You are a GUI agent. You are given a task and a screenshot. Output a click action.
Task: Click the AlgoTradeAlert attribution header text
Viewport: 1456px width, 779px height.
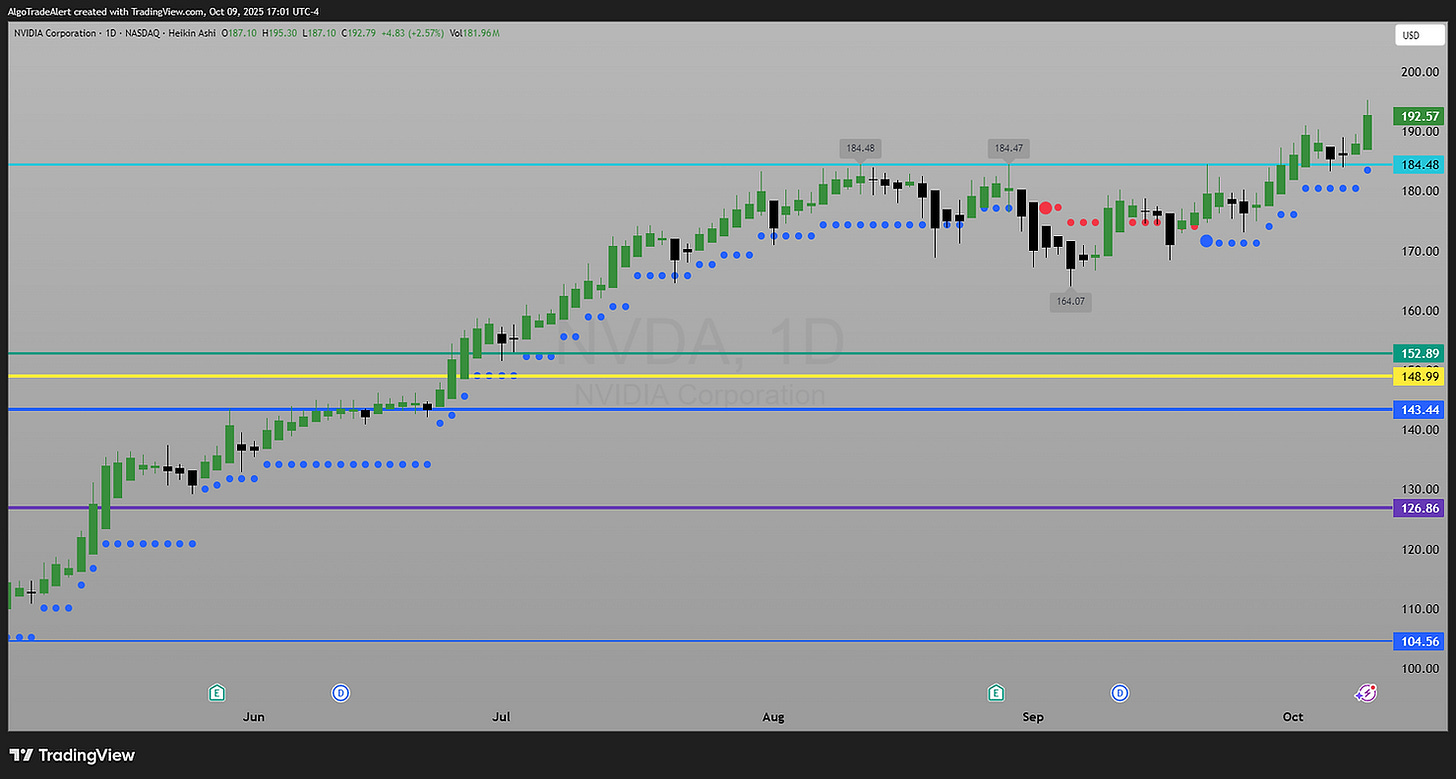tap(161, 11)
